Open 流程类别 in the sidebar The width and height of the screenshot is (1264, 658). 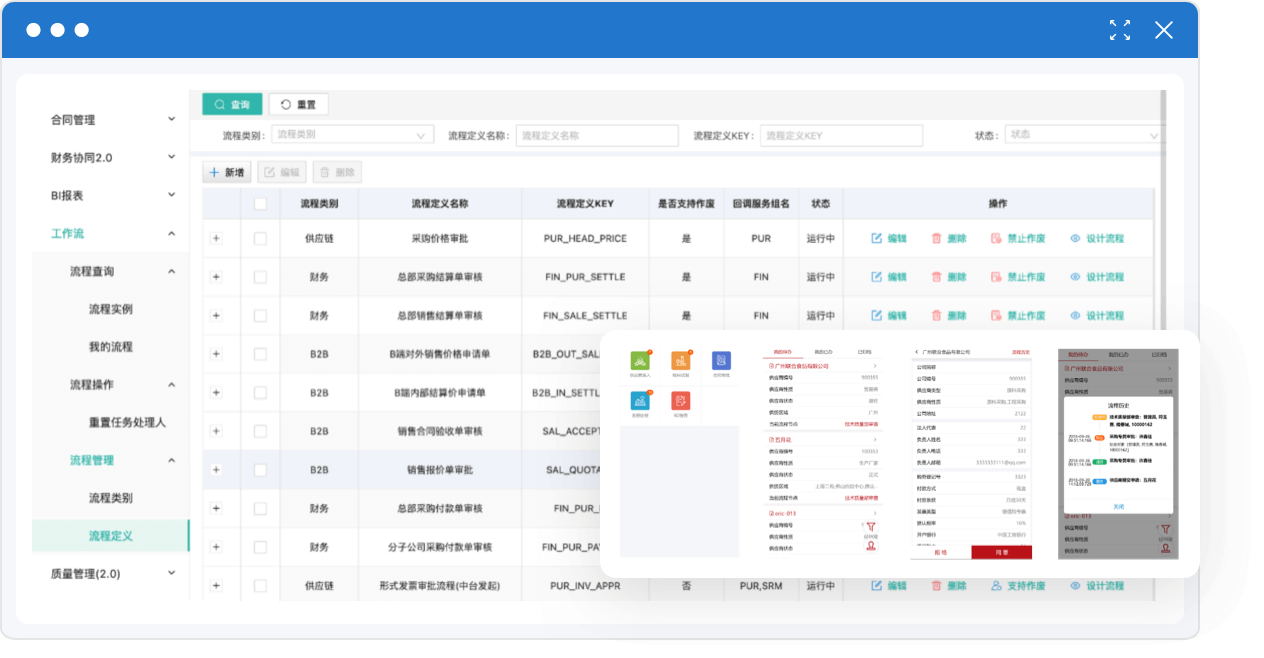(x=110, y=498)
